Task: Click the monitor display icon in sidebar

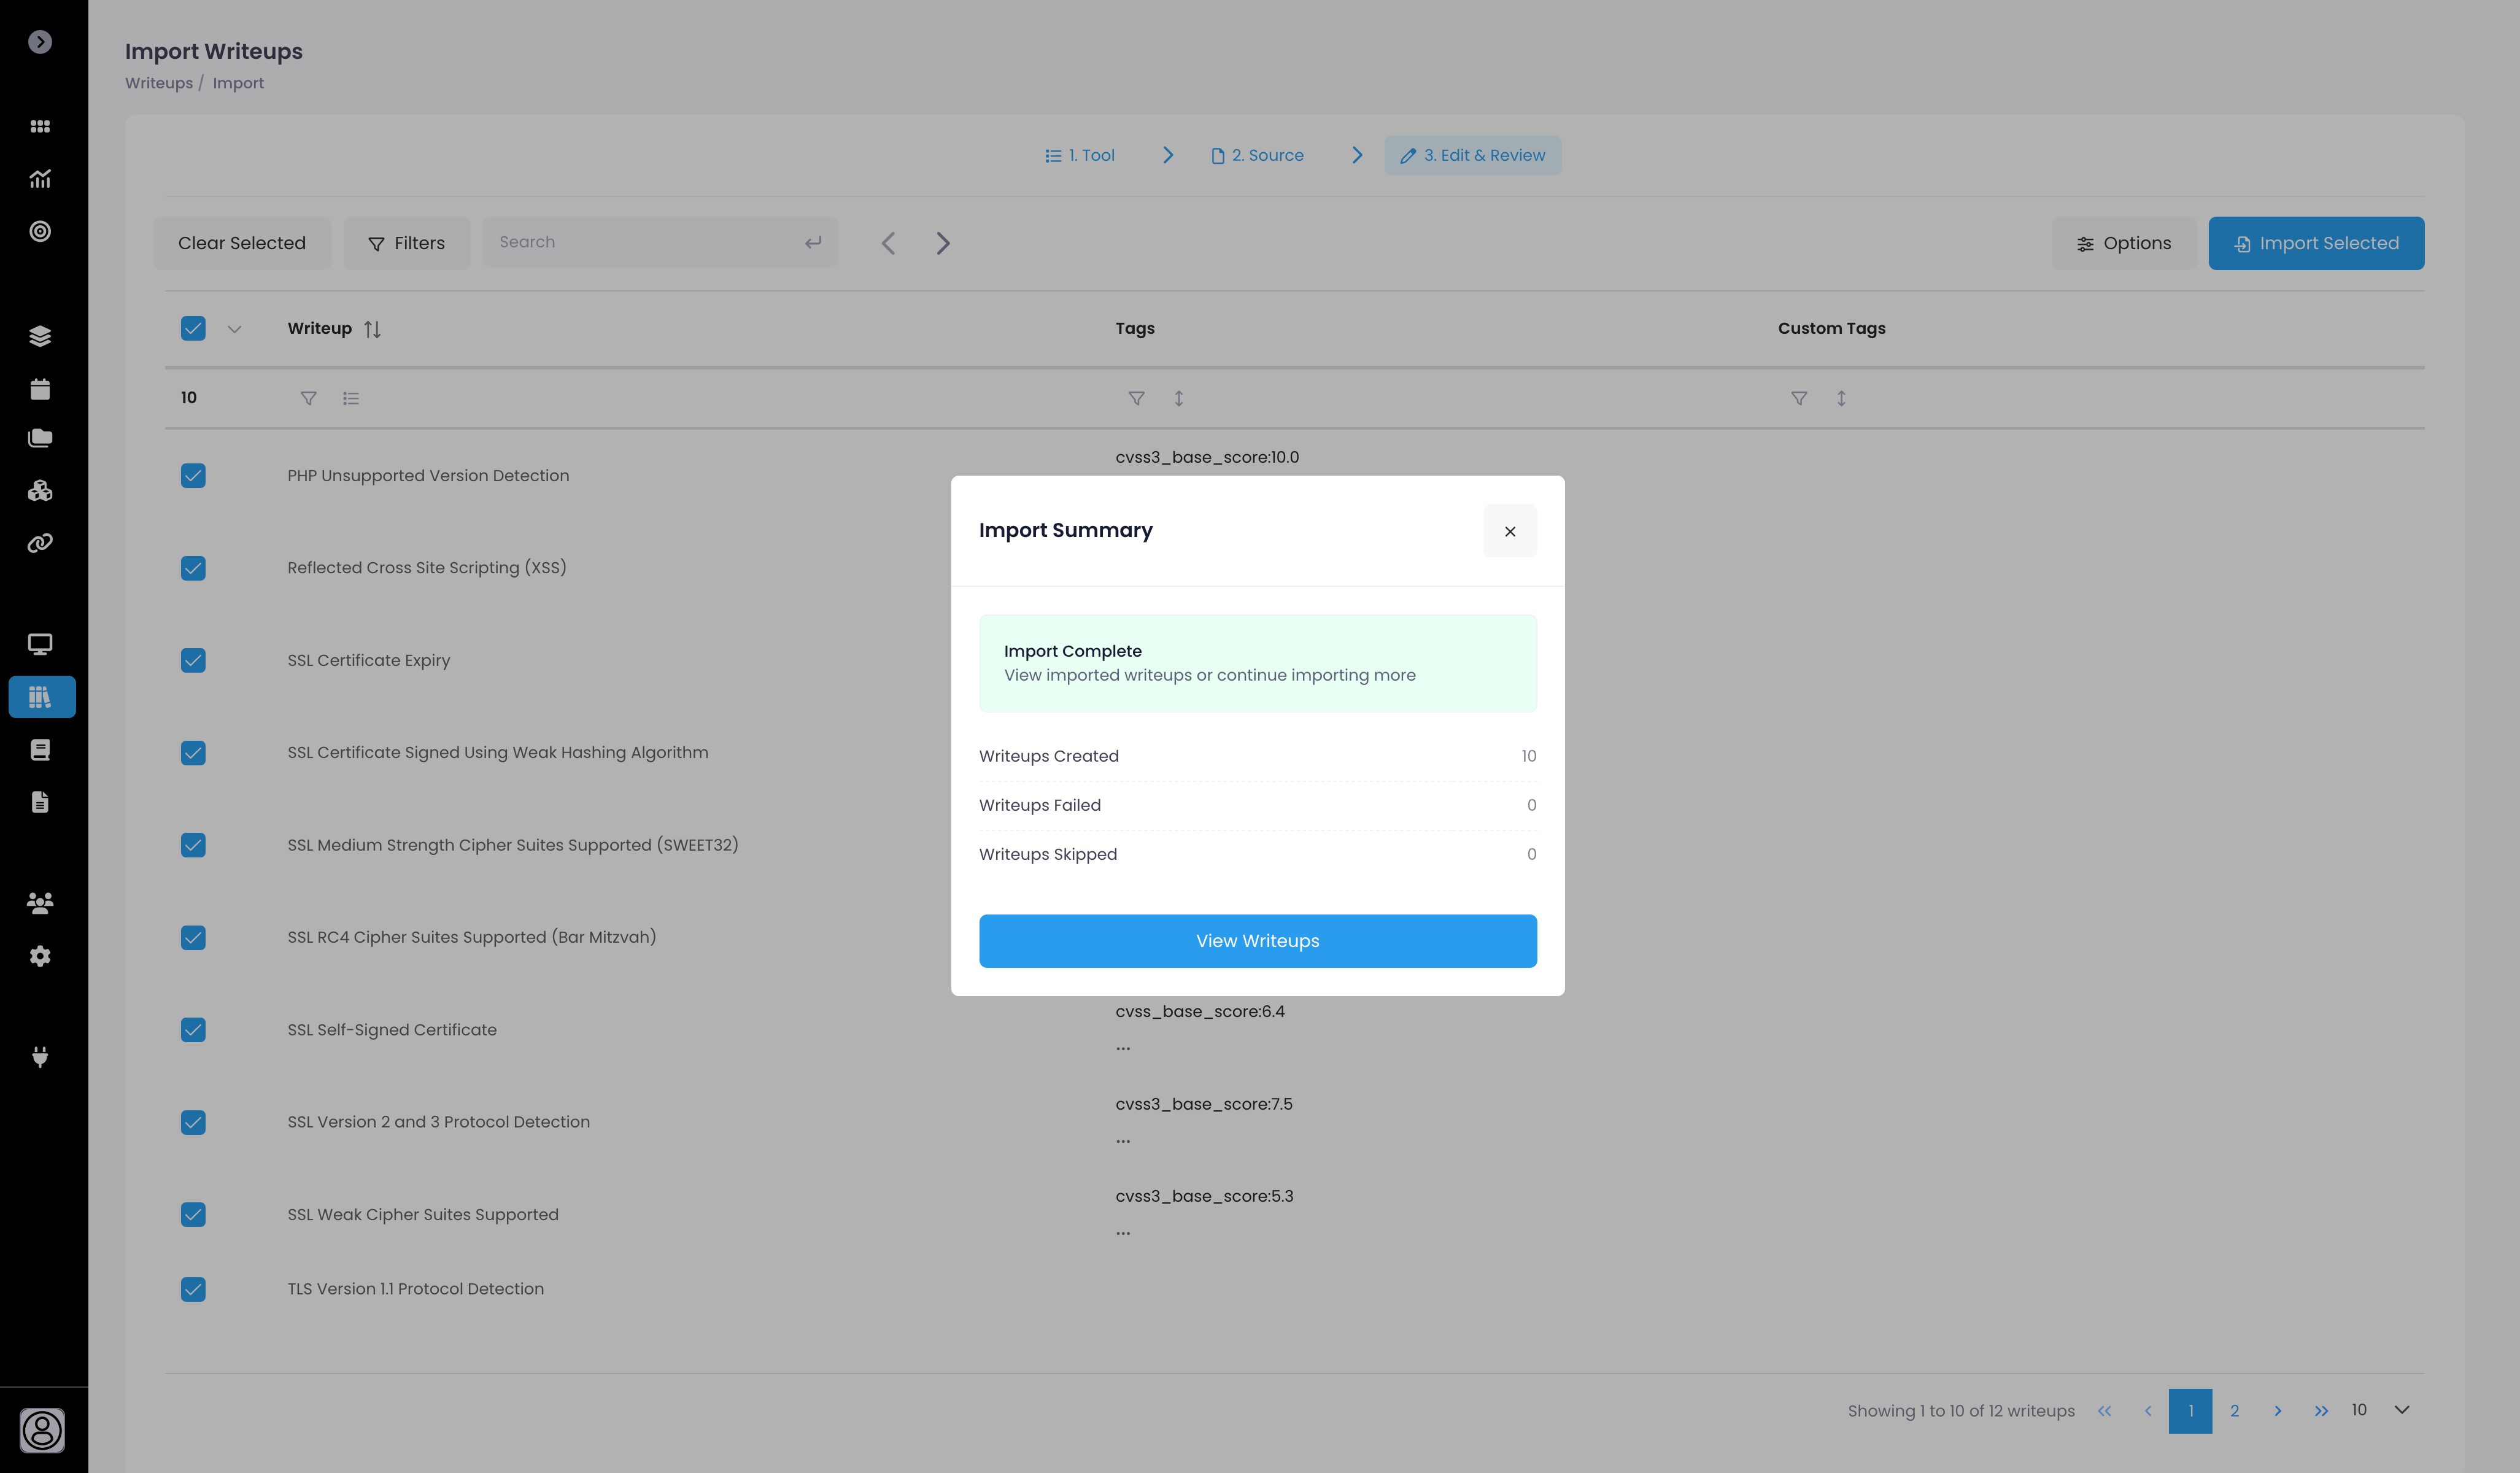Action: click(x=40, y=644)
